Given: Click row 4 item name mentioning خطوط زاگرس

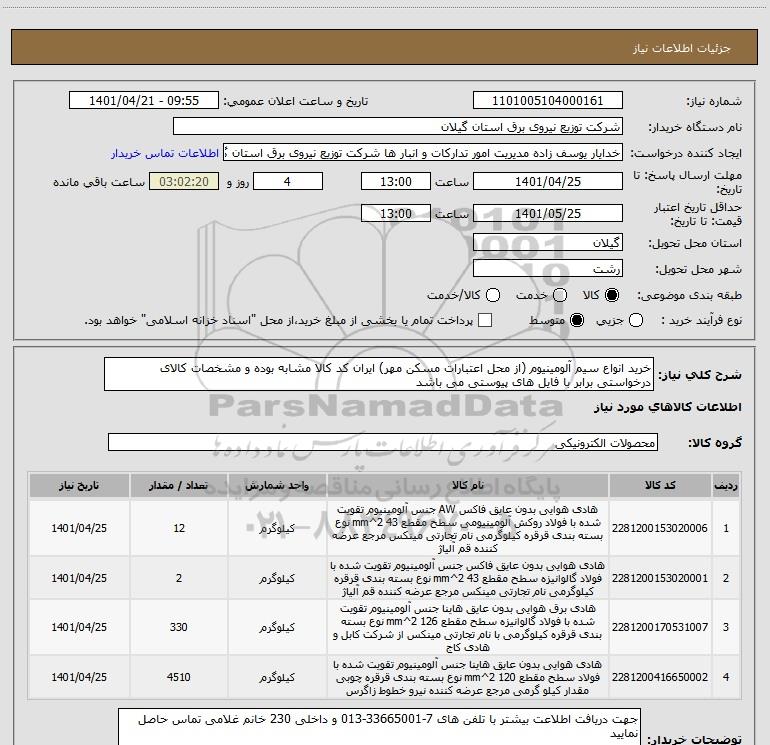Looking at the screenshot, I should [x=467, y=677].
